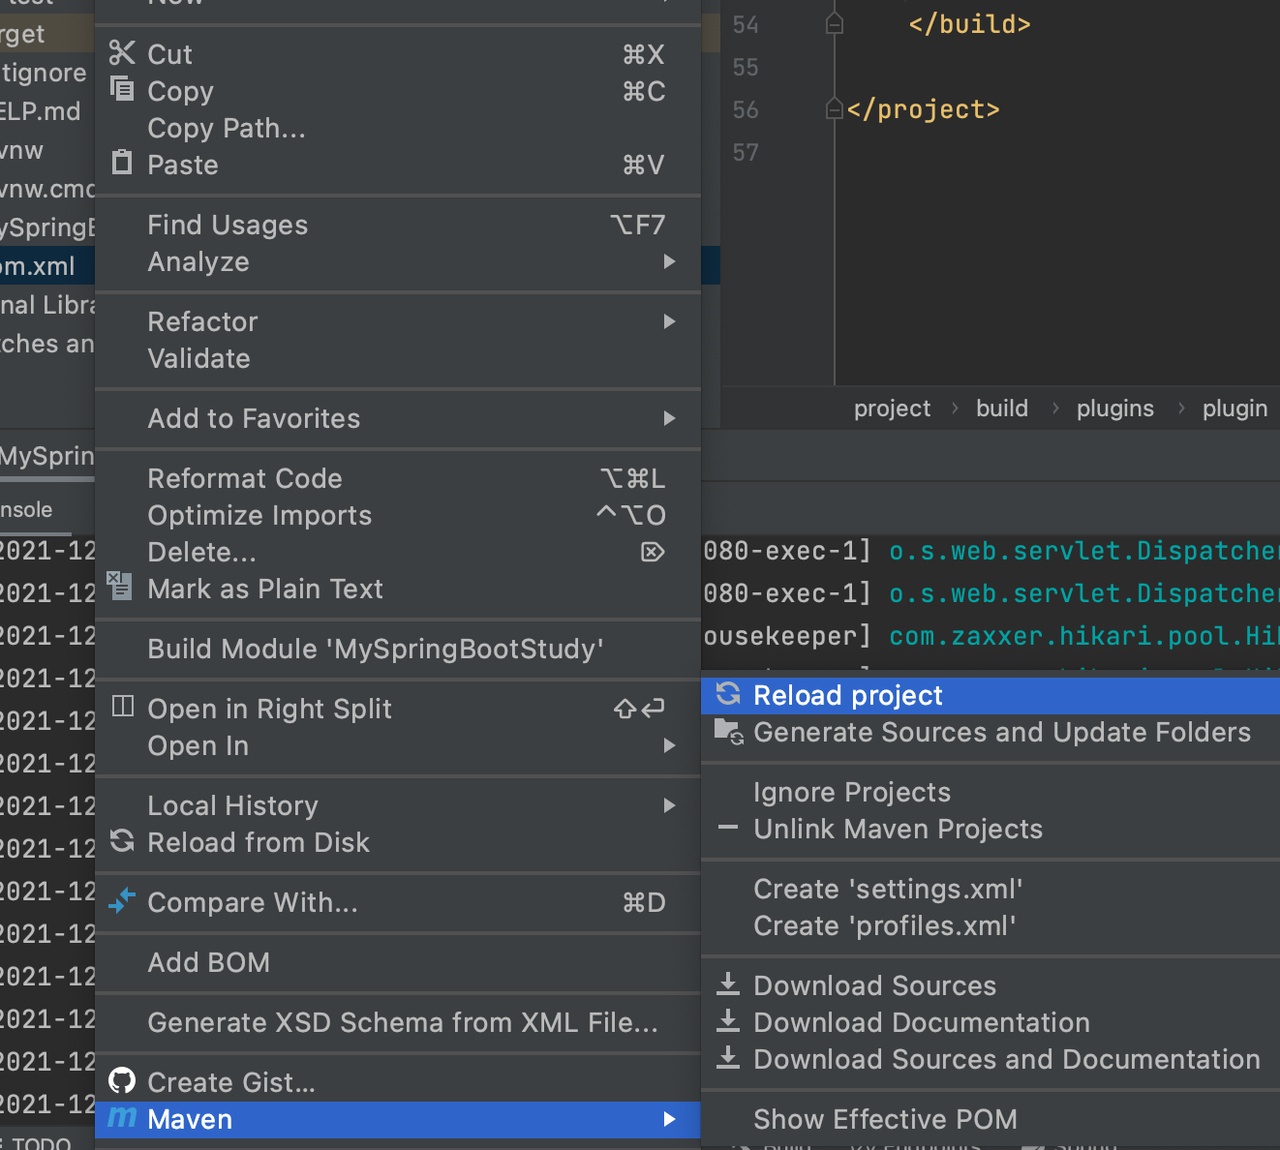Choose Download Sources and Documentation
The width and height of the screenshot is (1280, 1150).
click(991, 1059)
